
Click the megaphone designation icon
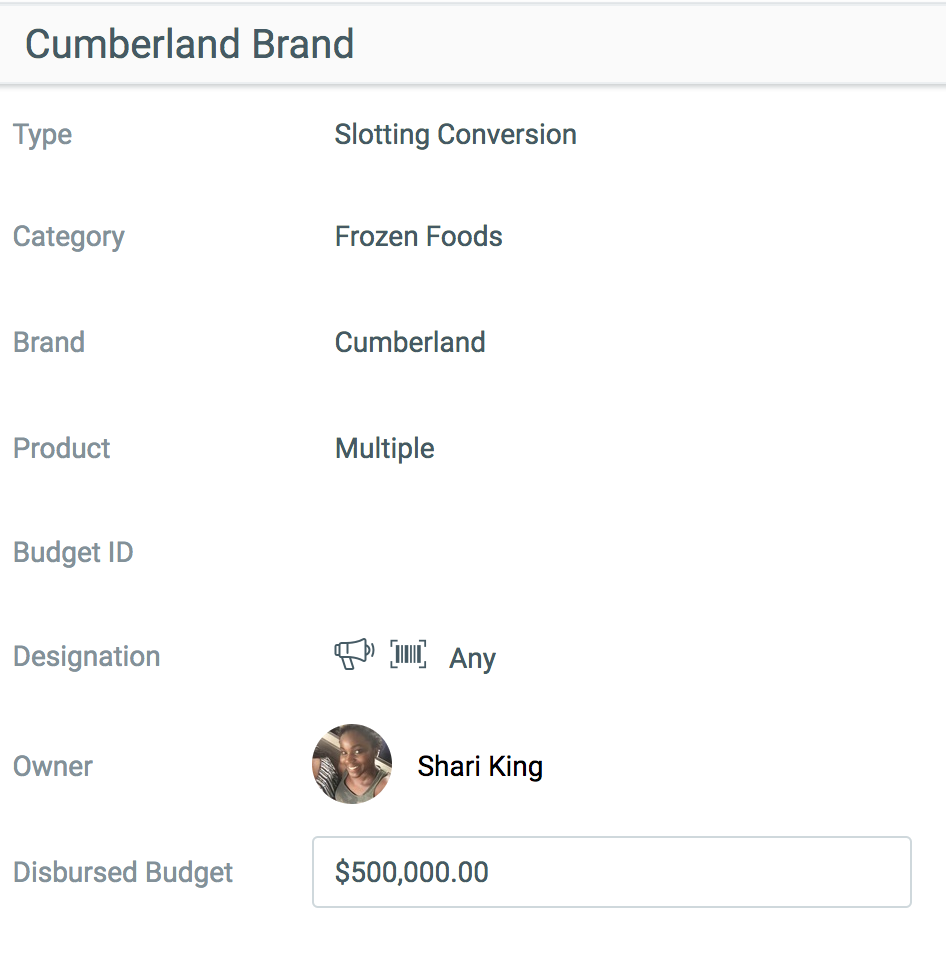354,654
